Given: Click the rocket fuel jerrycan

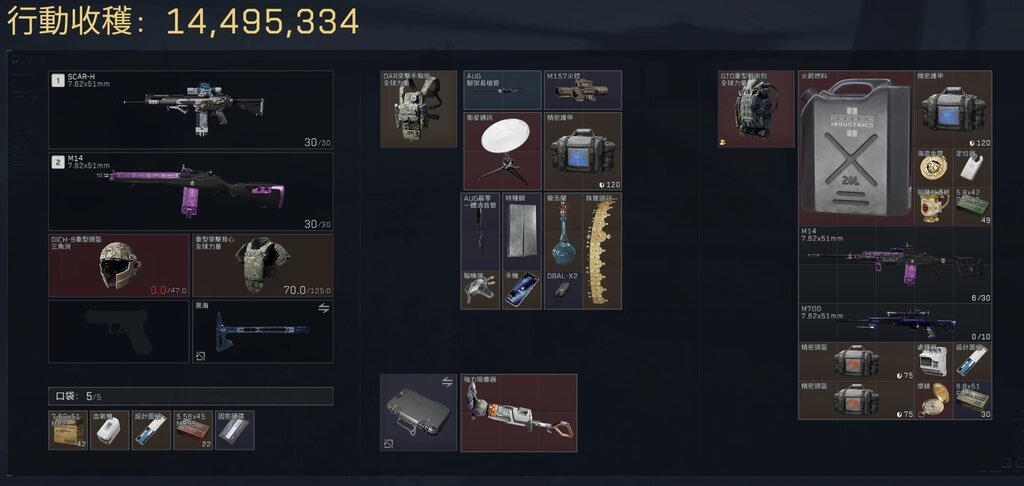Looking at the screenshot, I should point(856,148).
